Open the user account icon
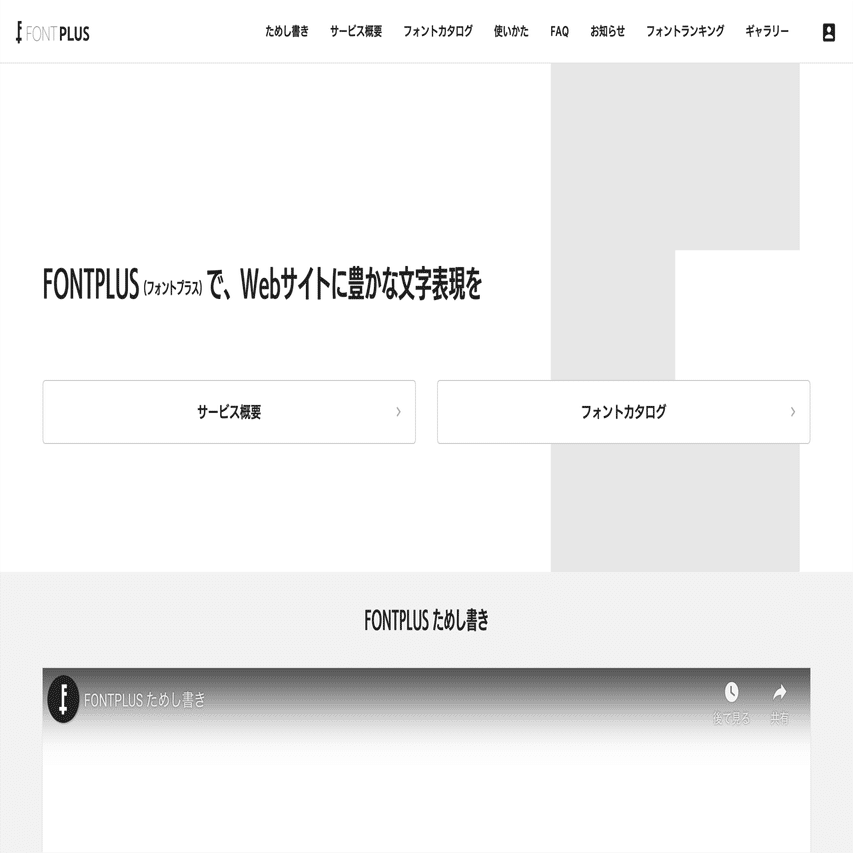 click(829, 32)
